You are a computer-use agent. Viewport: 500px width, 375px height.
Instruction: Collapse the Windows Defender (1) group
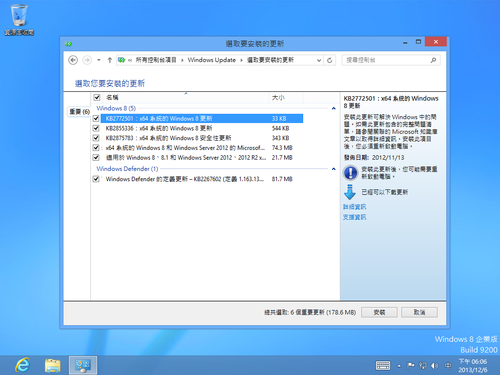pyautogui.click(x=333, y=169)
